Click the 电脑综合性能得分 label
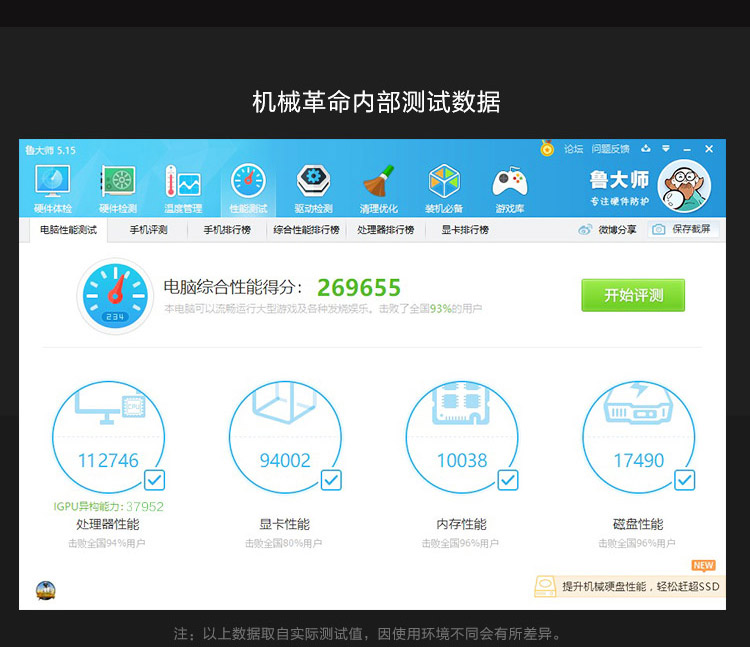This screenshot has height=647, width=750. click(x=233, y=287)
